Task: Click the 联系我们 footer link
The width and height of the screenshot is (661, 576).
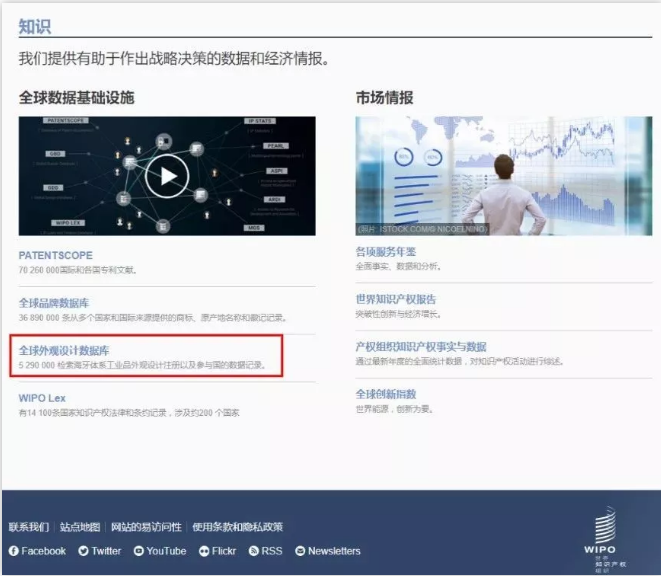Action: (x=29, y=527)
